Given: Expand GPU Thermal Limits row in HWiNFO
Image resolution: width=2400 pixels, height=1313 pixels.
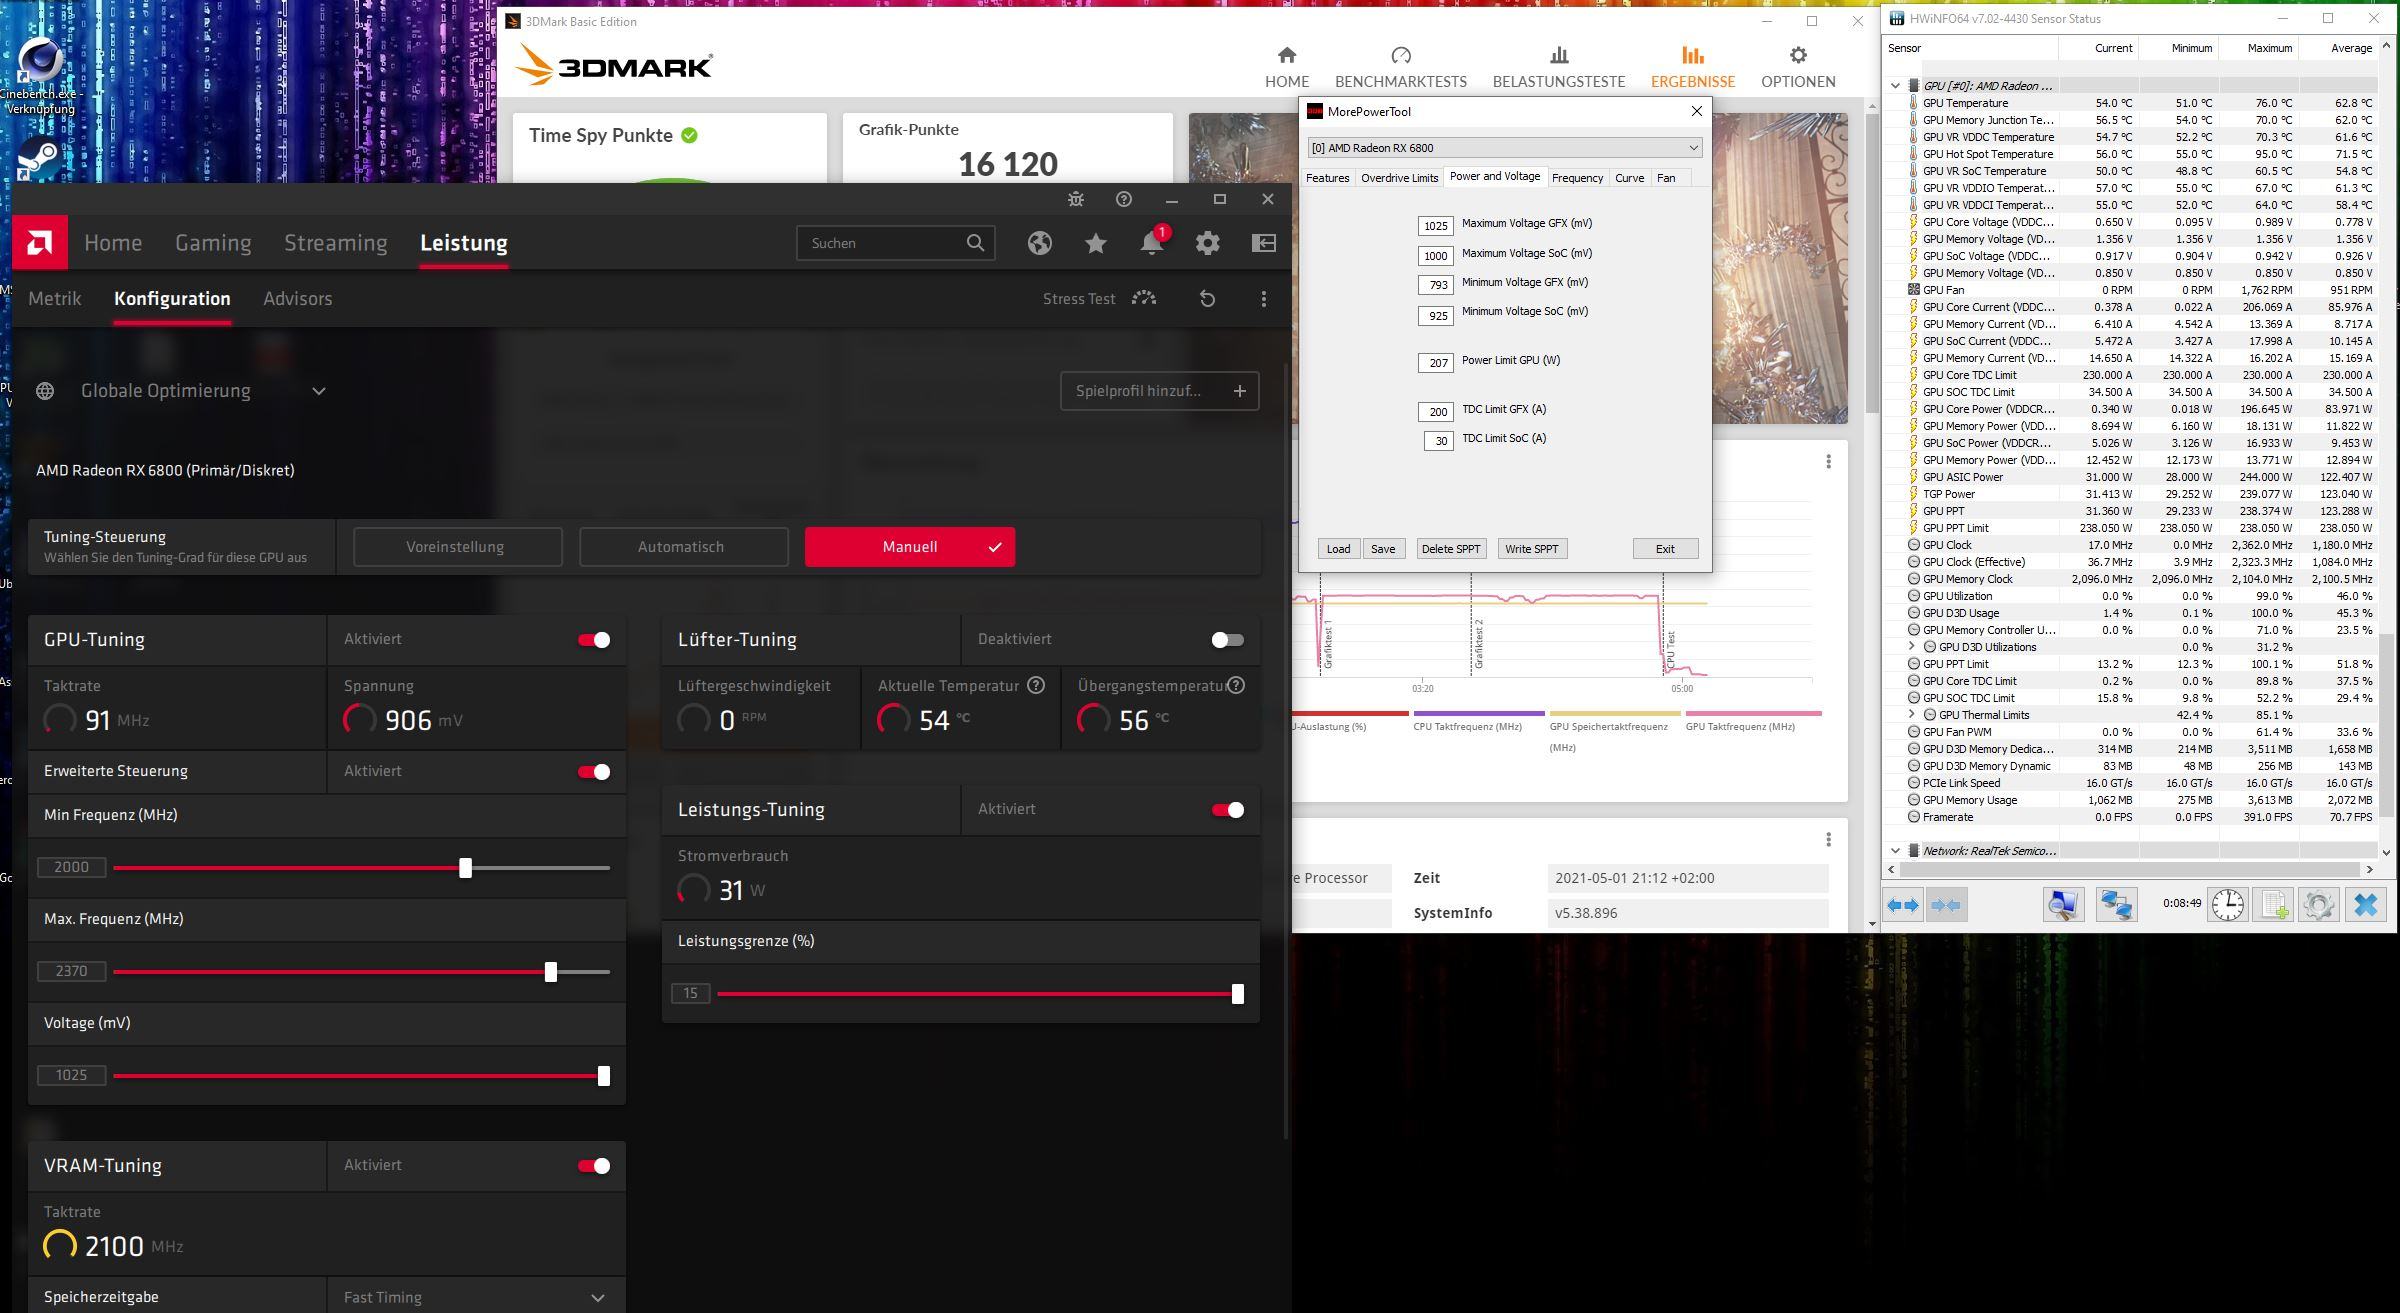Looking at the screenshot, I should click(x=1912, y=715).
